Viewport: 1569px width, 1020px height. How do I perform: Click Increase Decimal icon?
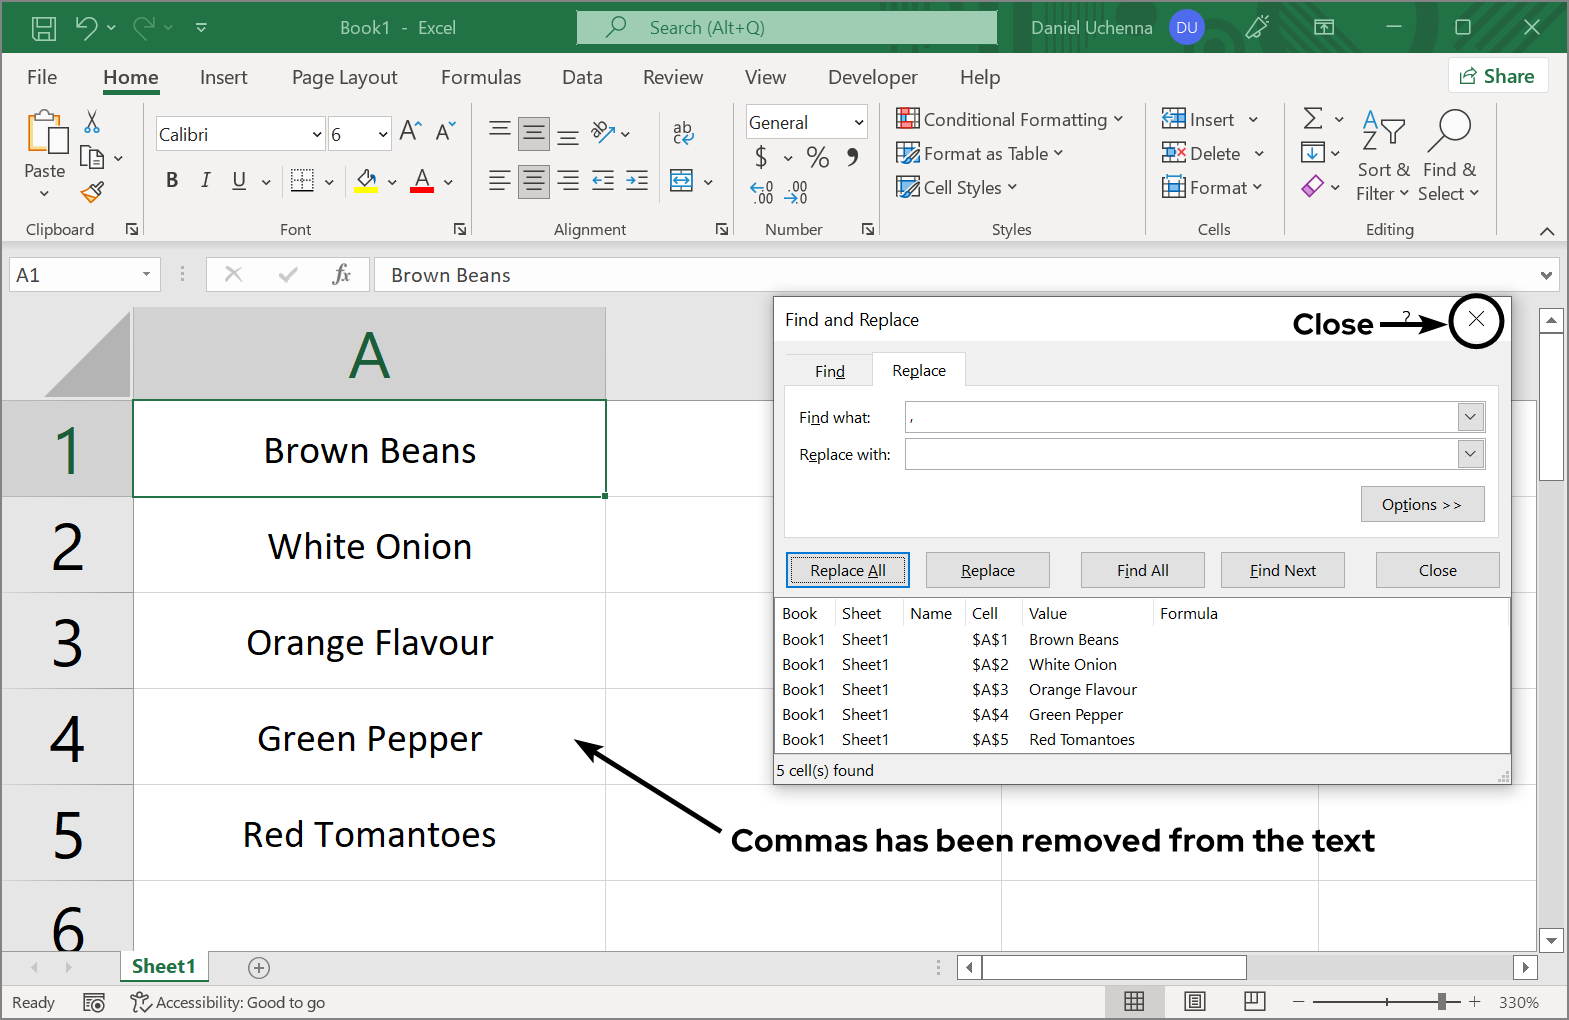click(762, 192)
